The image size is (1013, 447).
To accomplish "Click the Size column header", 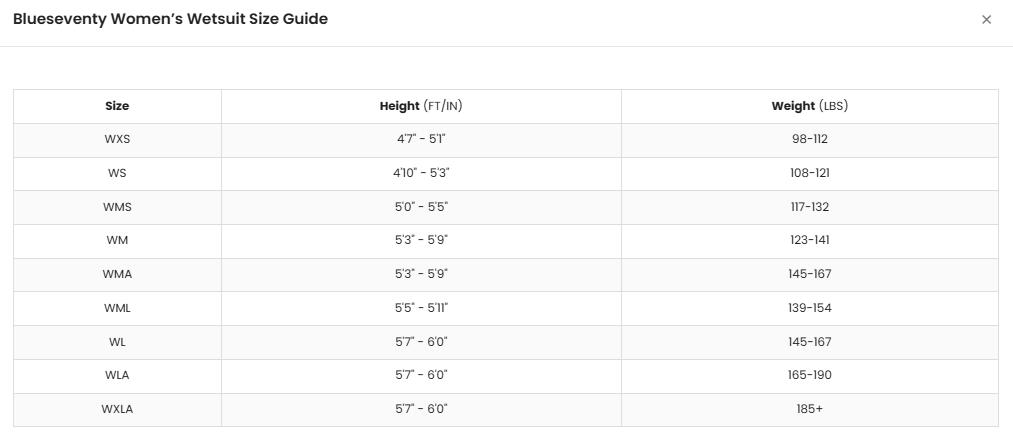I will point(117,106).
